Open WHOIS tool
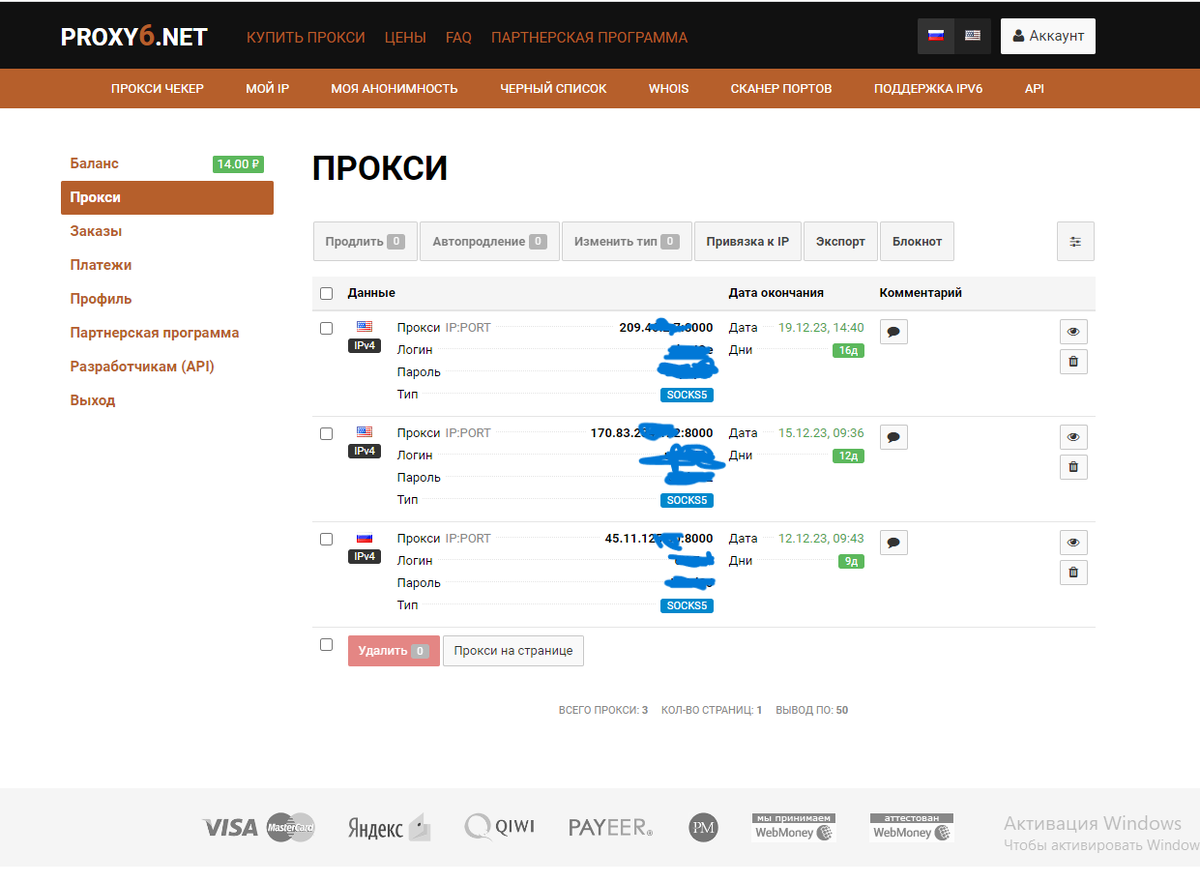Viewport: 1200px width, 883px height. click(668, 88)
